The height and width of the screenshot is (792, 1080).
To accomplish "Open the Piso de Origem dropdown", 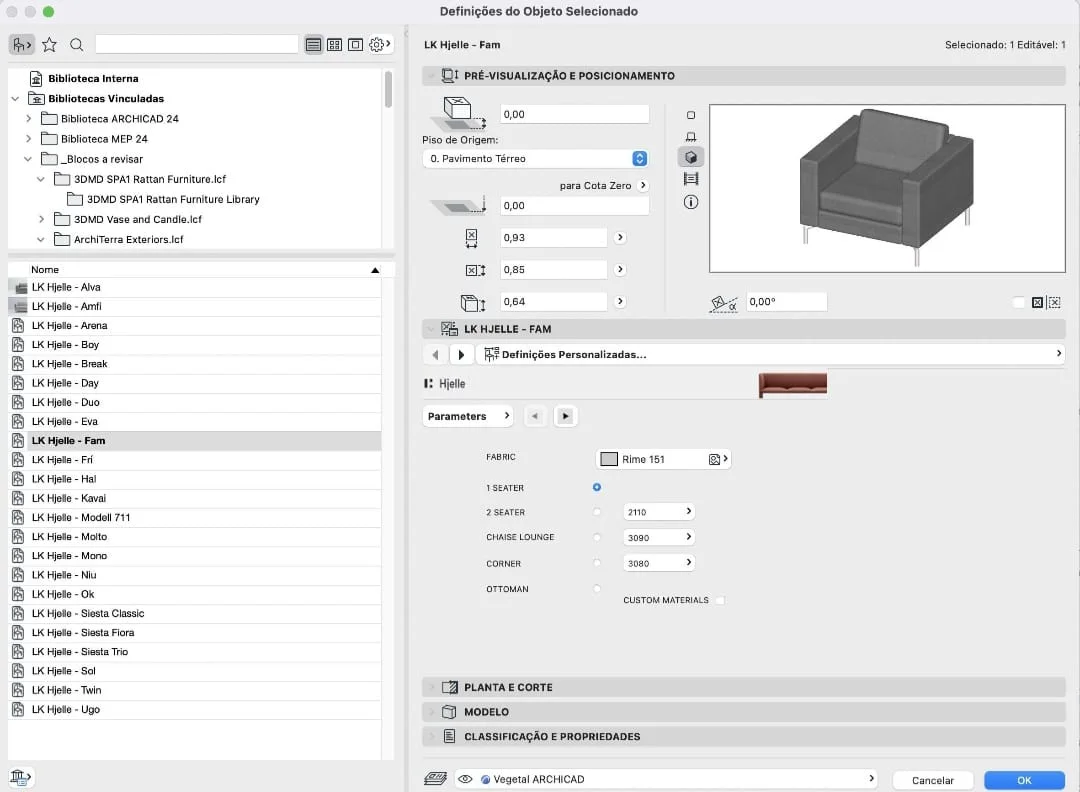I will point(536,159).
